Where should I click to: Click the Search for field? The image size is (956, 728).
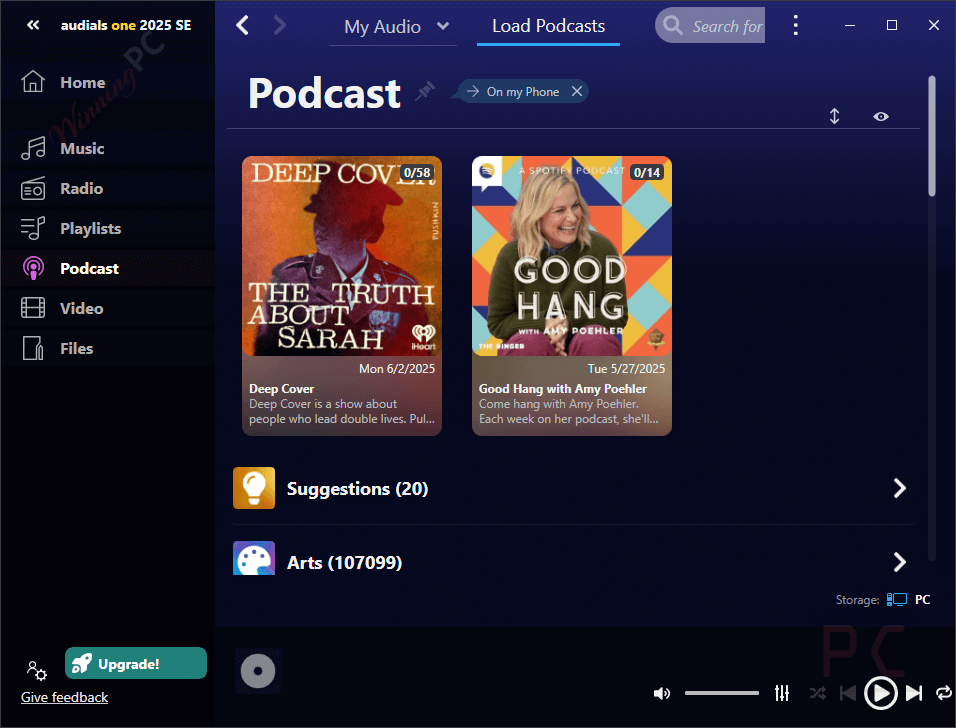coord(710,26)
